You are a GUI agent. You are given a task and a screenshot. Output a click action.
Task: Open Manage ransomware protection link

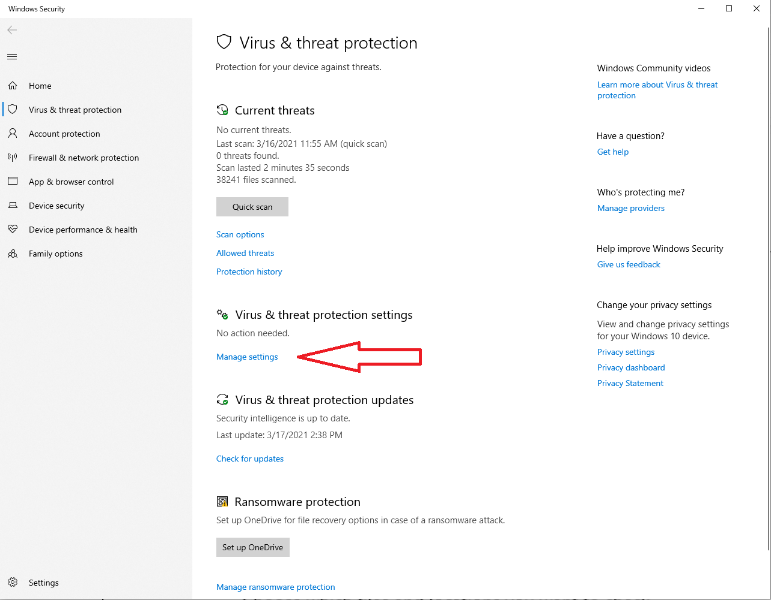[x=276, y=587]
